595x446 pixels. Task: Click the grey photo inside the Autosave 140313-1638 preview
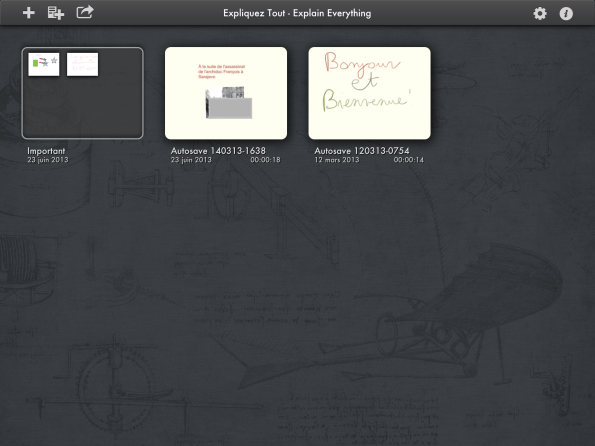click(229, 103)
